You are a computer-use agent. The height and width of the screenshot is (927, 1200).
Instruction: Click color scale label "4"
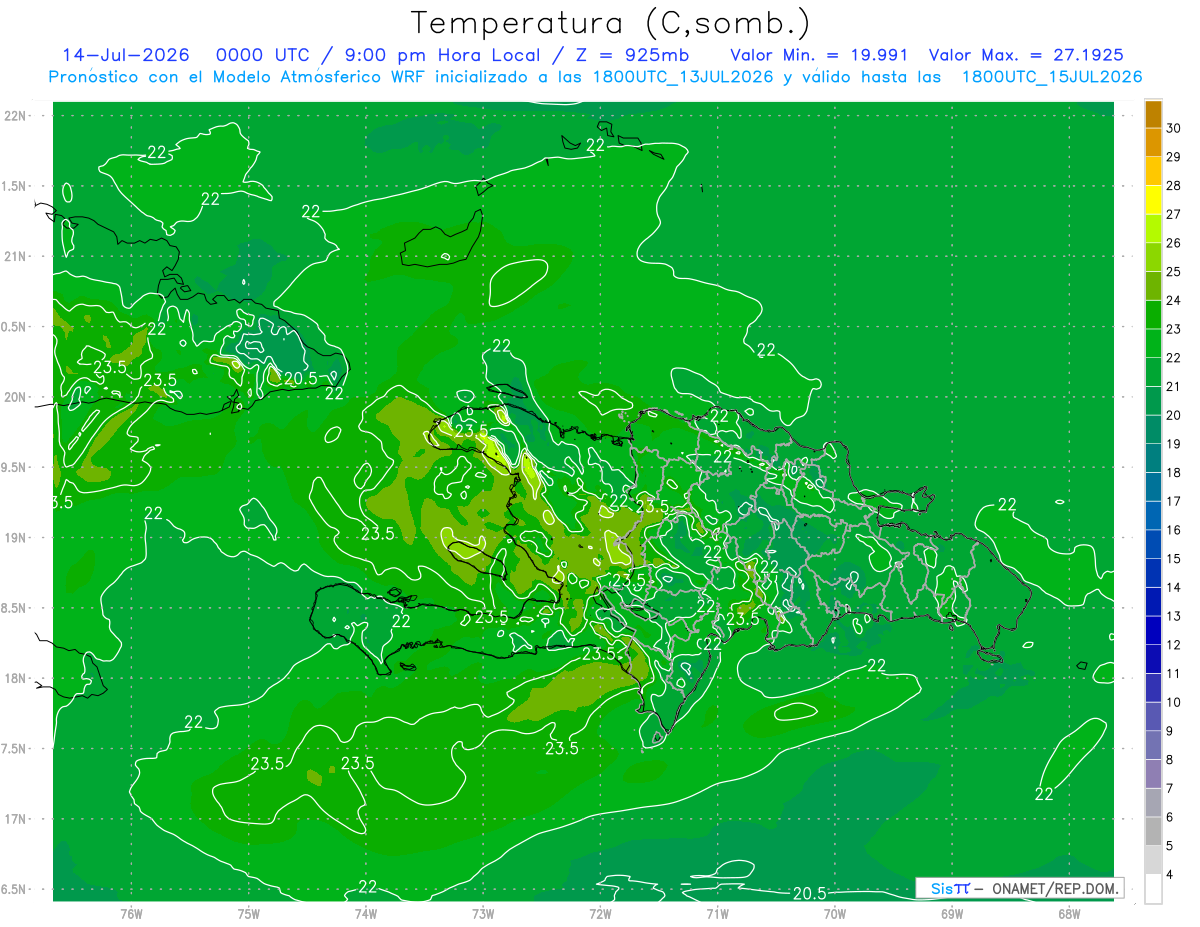[1172, 875]
